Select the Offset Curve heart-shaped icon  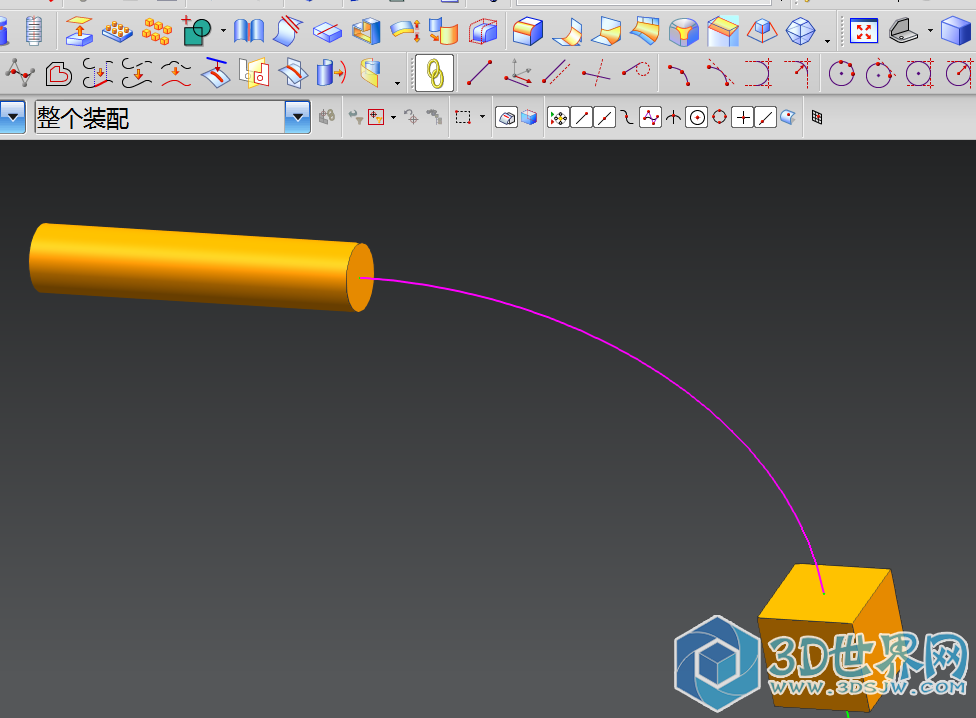(59, 73)
